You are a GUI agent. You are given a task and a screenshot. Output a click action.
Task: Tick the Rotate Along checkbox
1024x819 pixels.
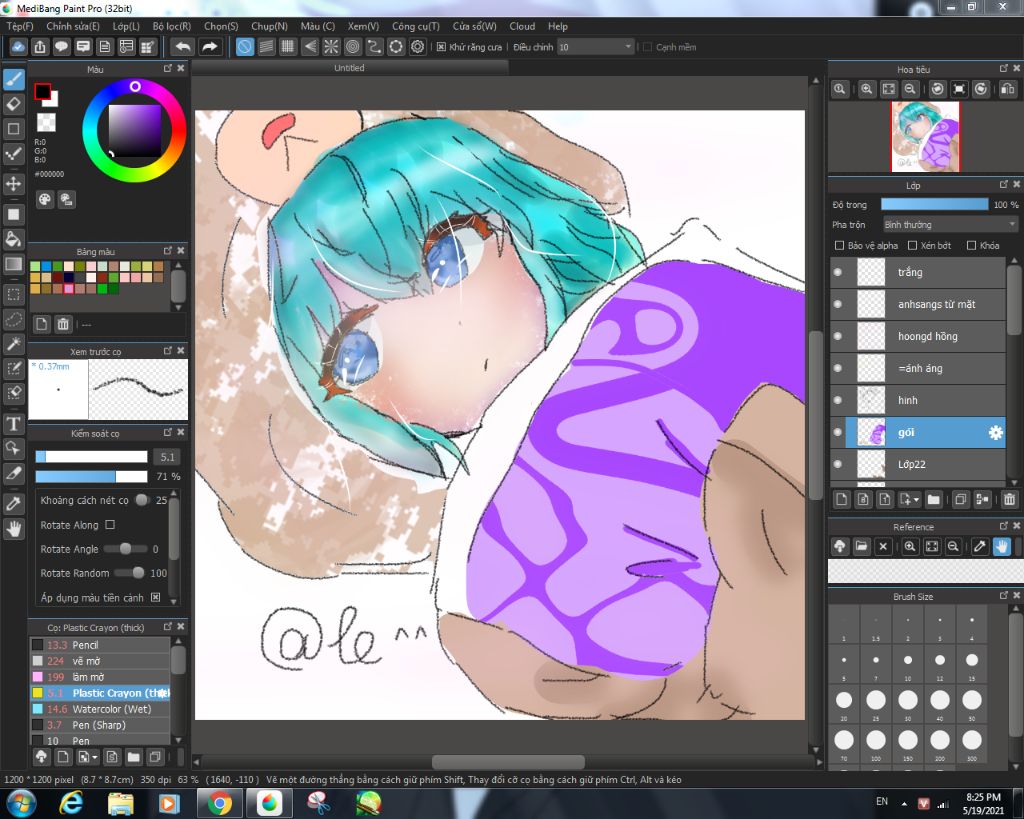(110, 524)
